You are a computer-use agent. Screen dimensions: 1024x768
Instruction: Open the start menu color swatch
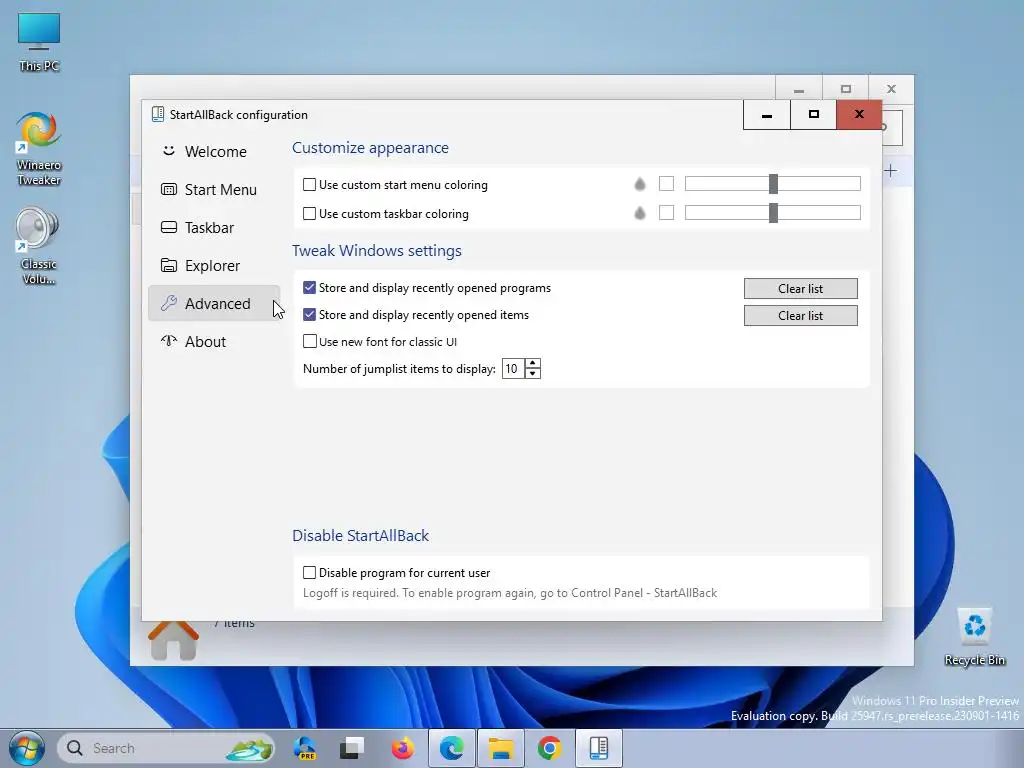[666, 184]
